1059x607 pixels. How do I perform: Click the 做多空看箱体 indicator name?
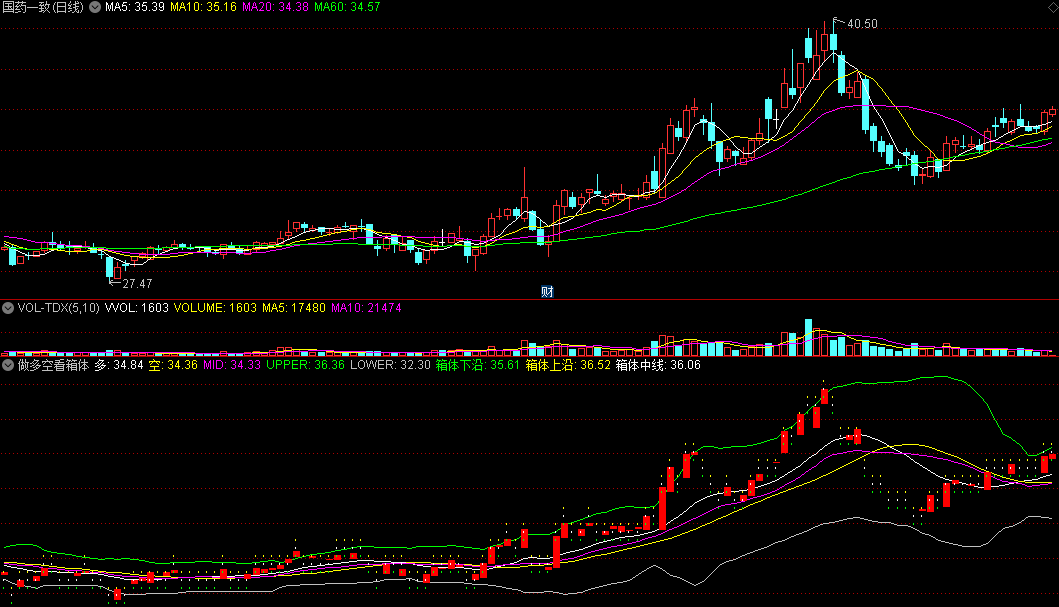(x=53, y=365)
